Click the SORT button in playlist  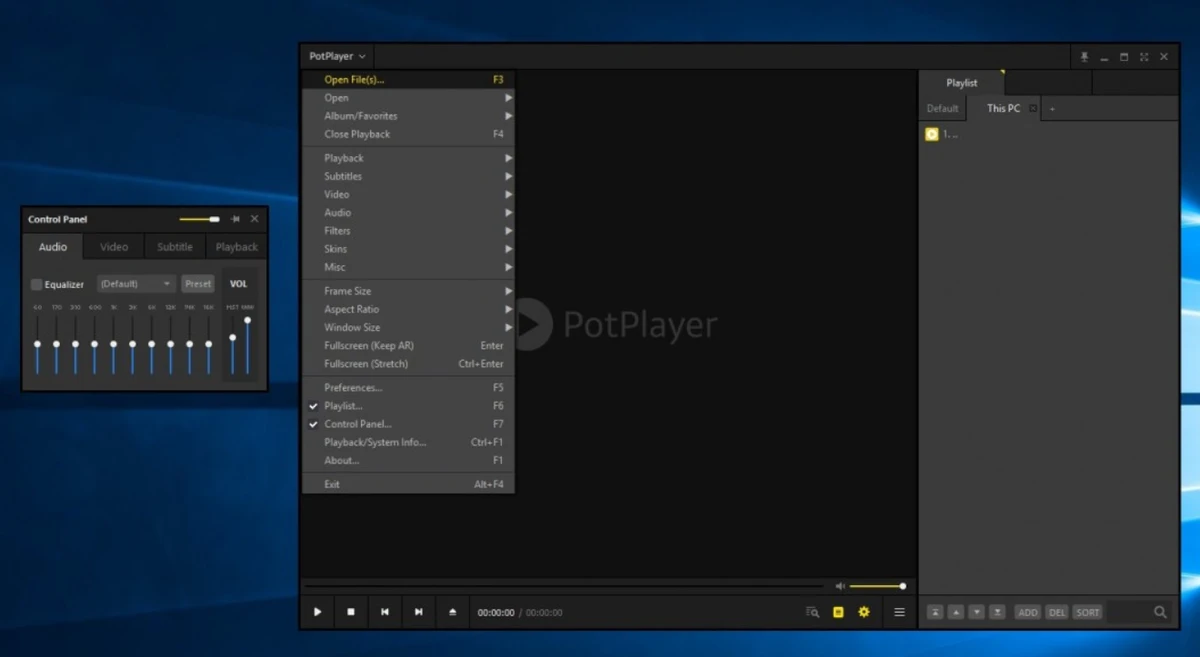(1088, 612)
